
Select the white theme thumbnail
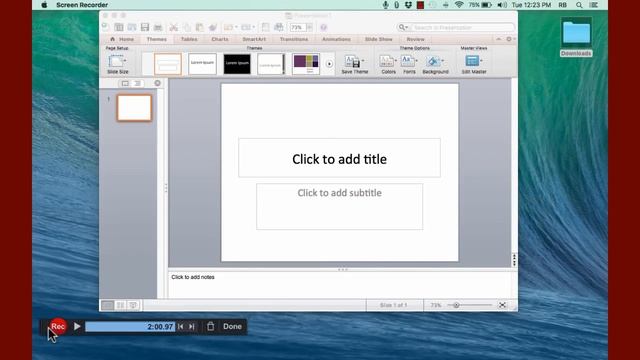tap(202, 64)
